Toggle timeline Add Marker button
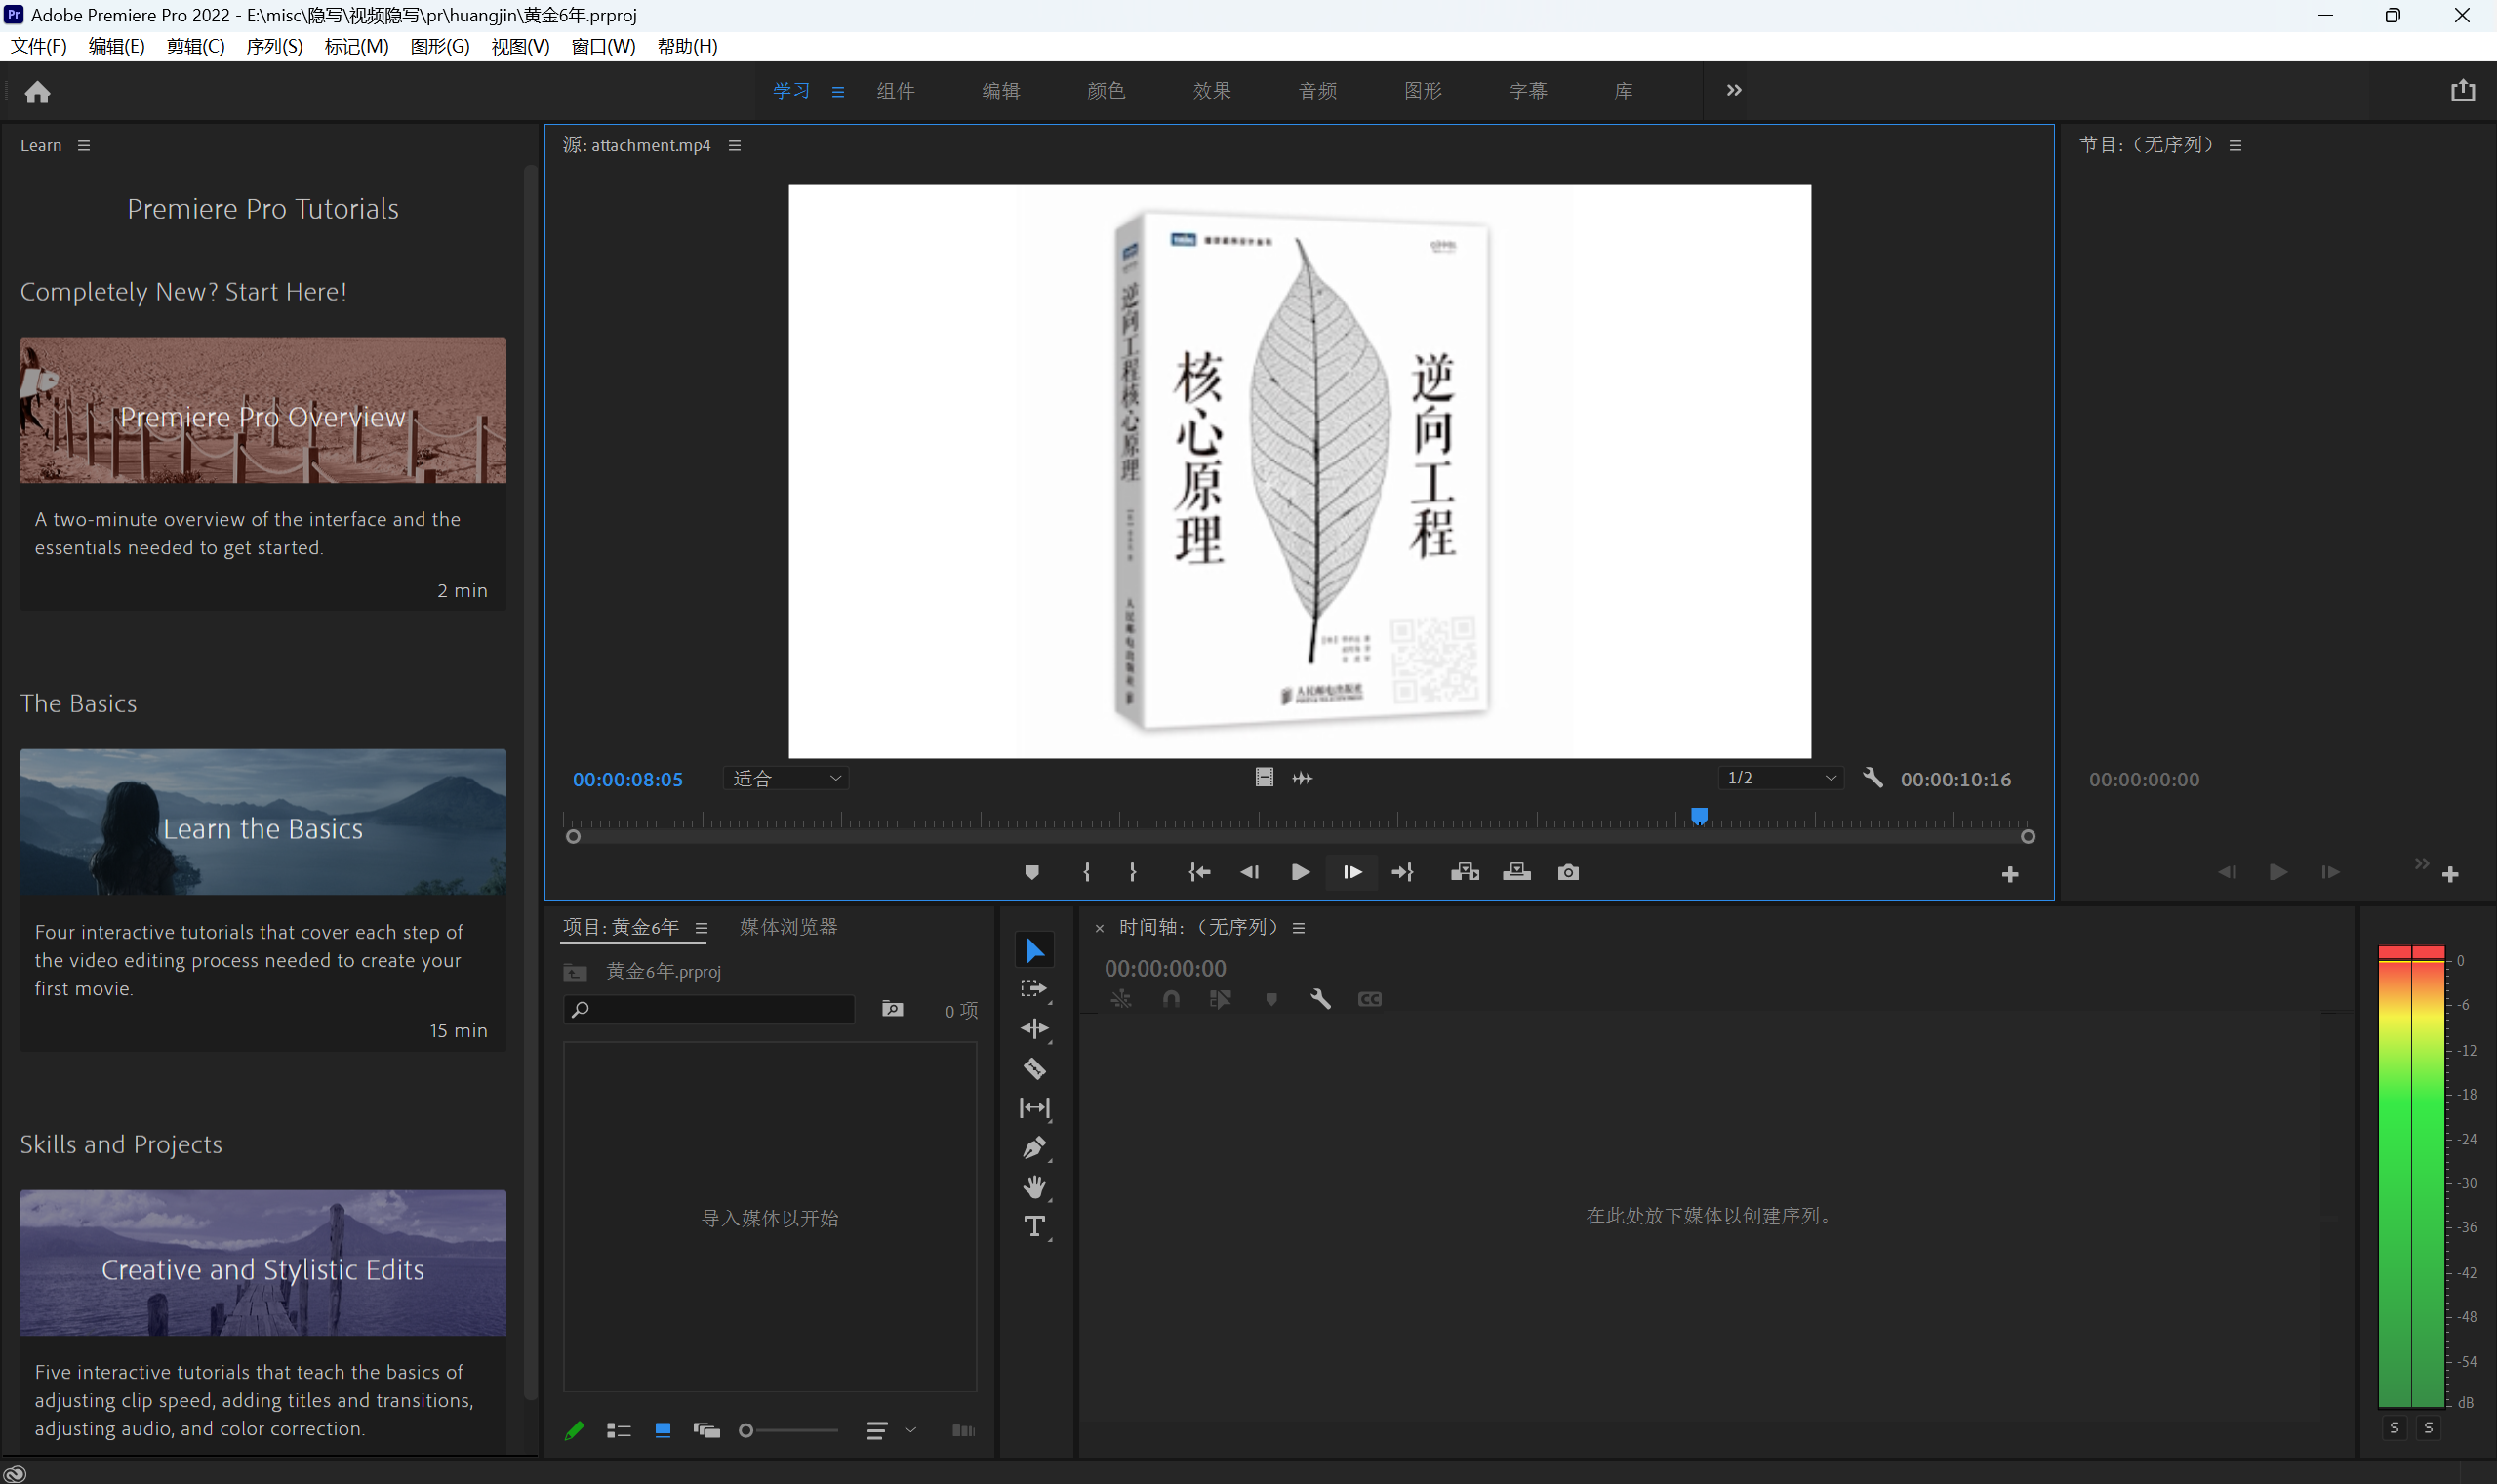2497x1484 pixels. (x=1271, y=999)
